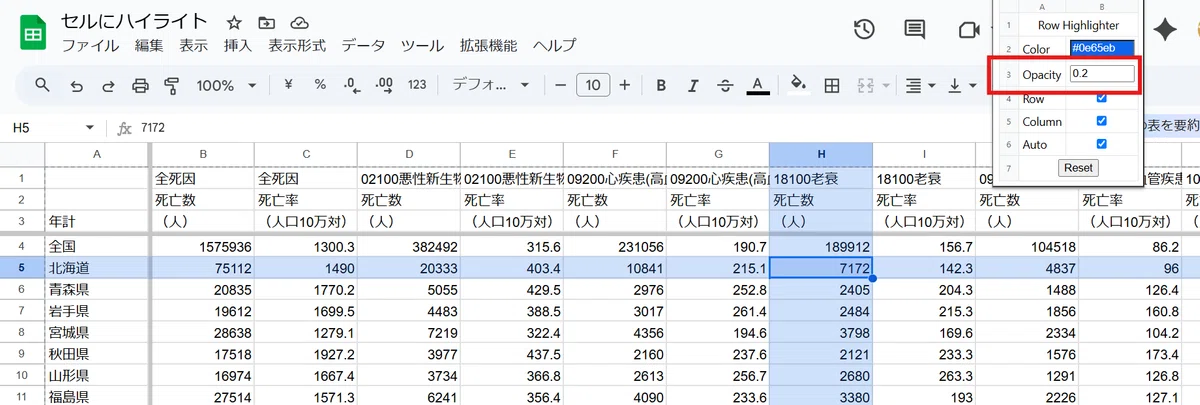Click the font size box showing 10
The image size is (1200, 405).
pos(593,85)
